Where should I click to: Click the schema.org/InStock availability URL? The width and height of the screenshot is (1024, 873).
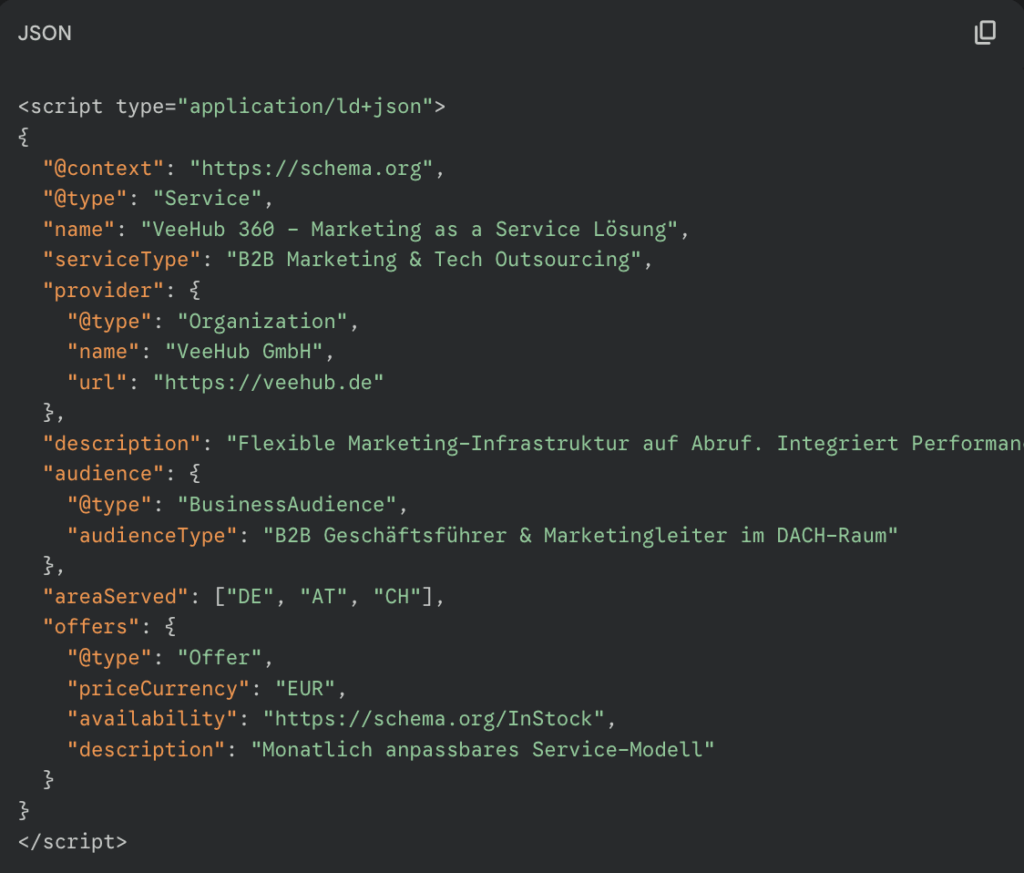point(435,718)
